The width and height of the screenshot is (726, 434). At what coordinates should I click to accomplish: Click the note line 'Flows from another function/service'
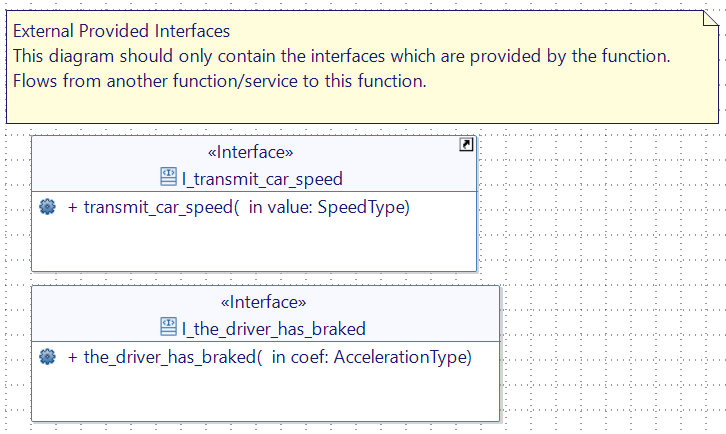tap(219, 81)
